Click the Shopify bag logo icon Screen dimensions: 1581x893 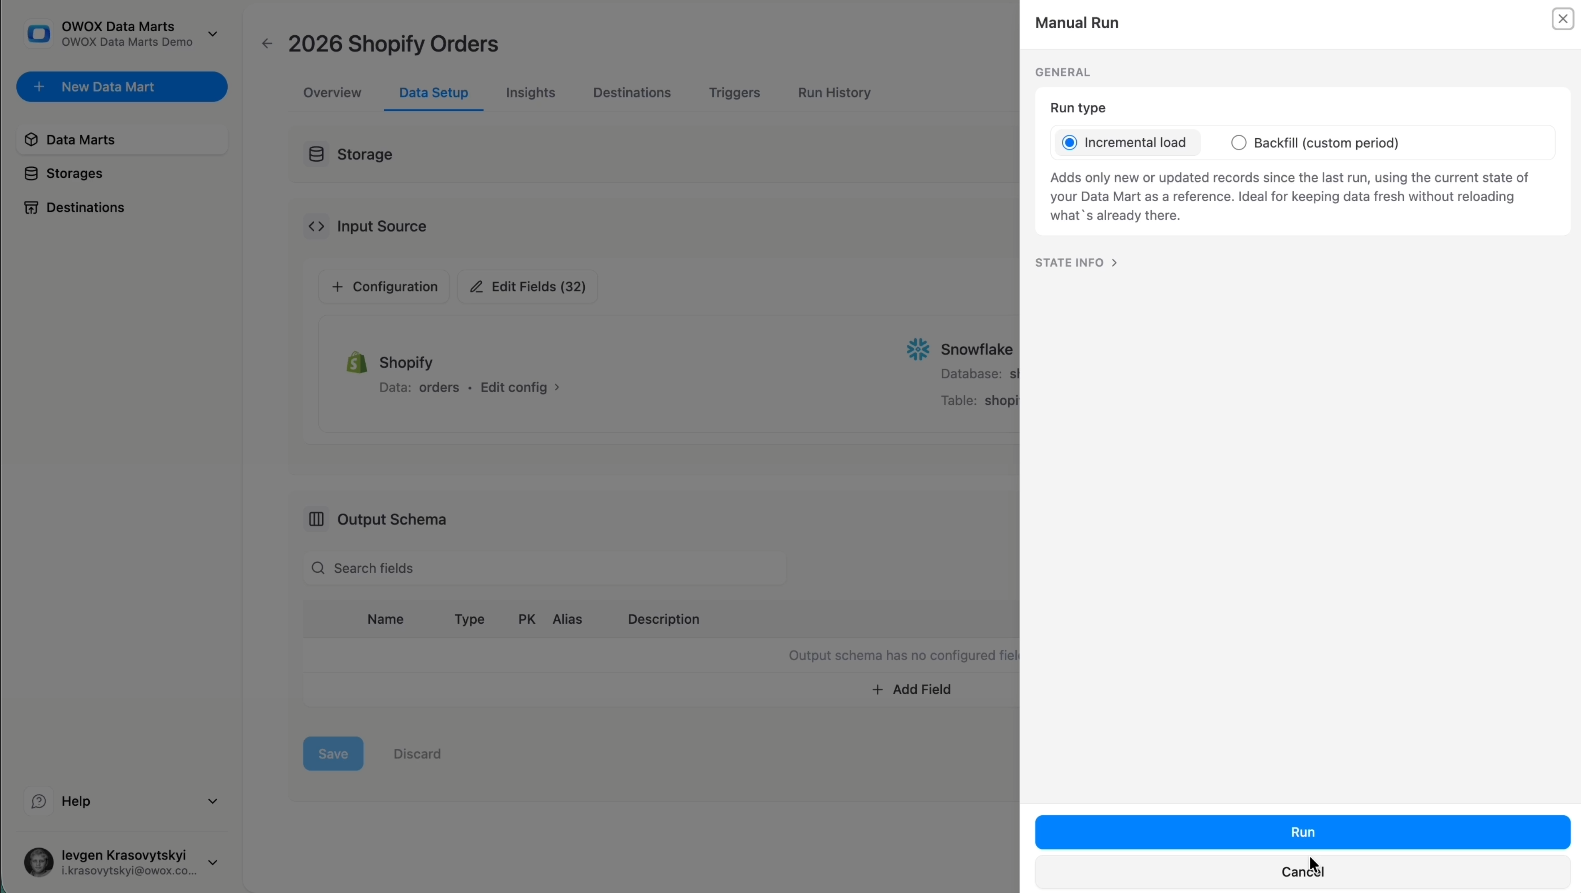[x=357, y=362]
